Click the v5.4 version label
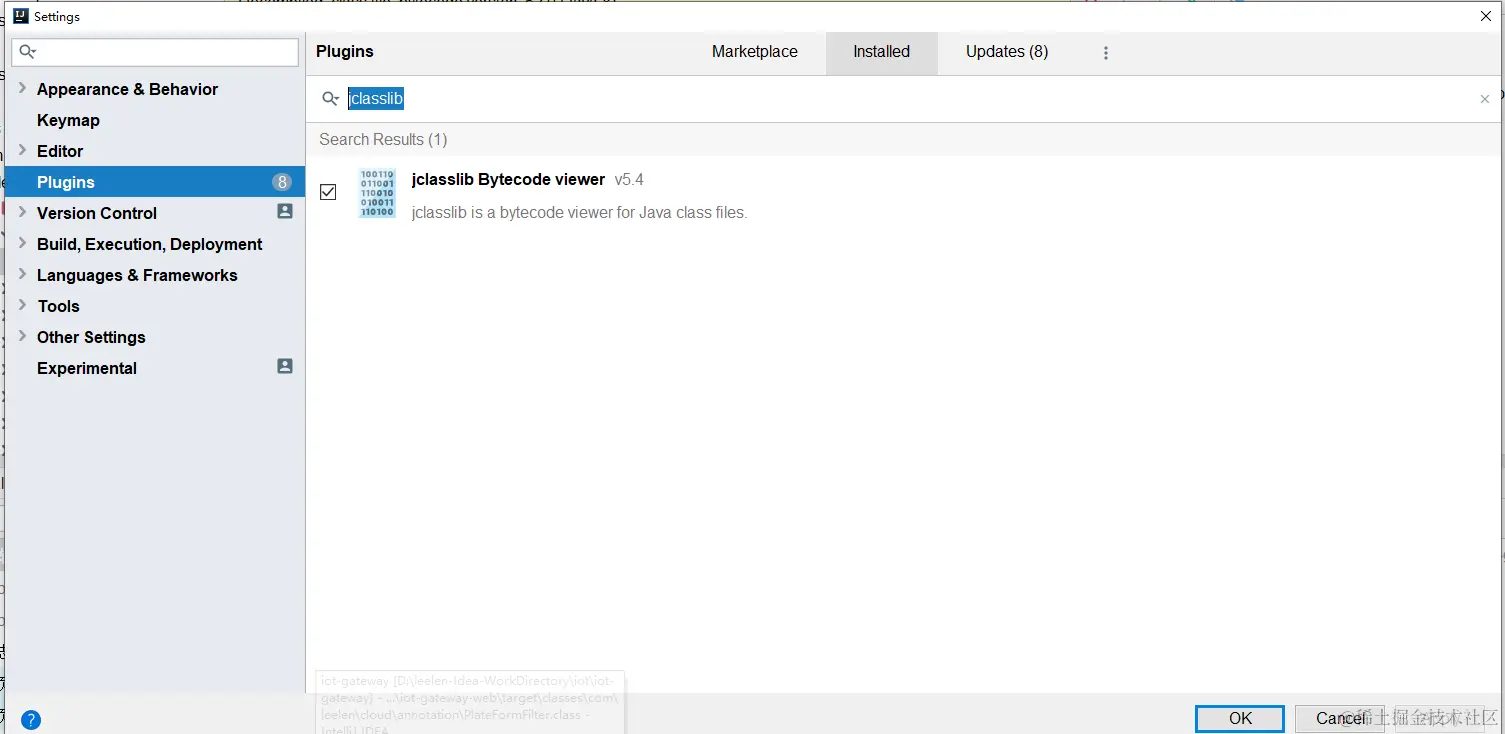The width and height of the screenshot is (1505, 734). coord(629,180)
